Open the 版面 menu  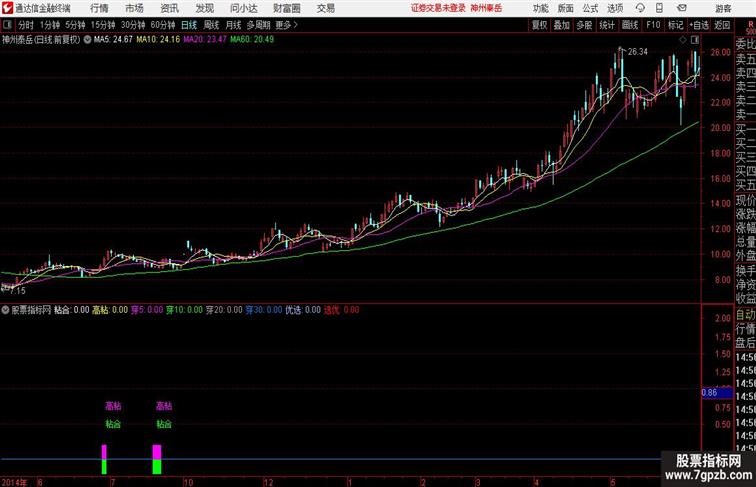pyautogui.click(x=566, y=8)
